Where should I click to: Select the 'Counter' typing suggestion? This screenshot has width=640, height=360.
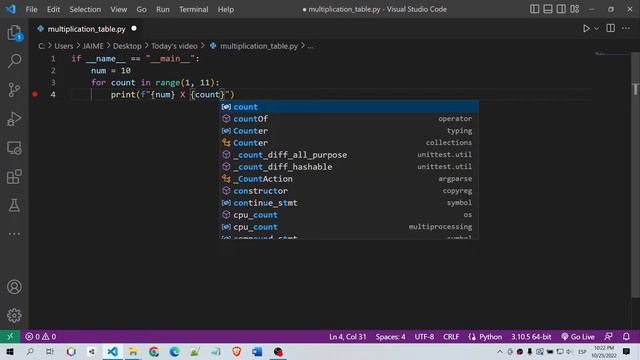point(349,131)
